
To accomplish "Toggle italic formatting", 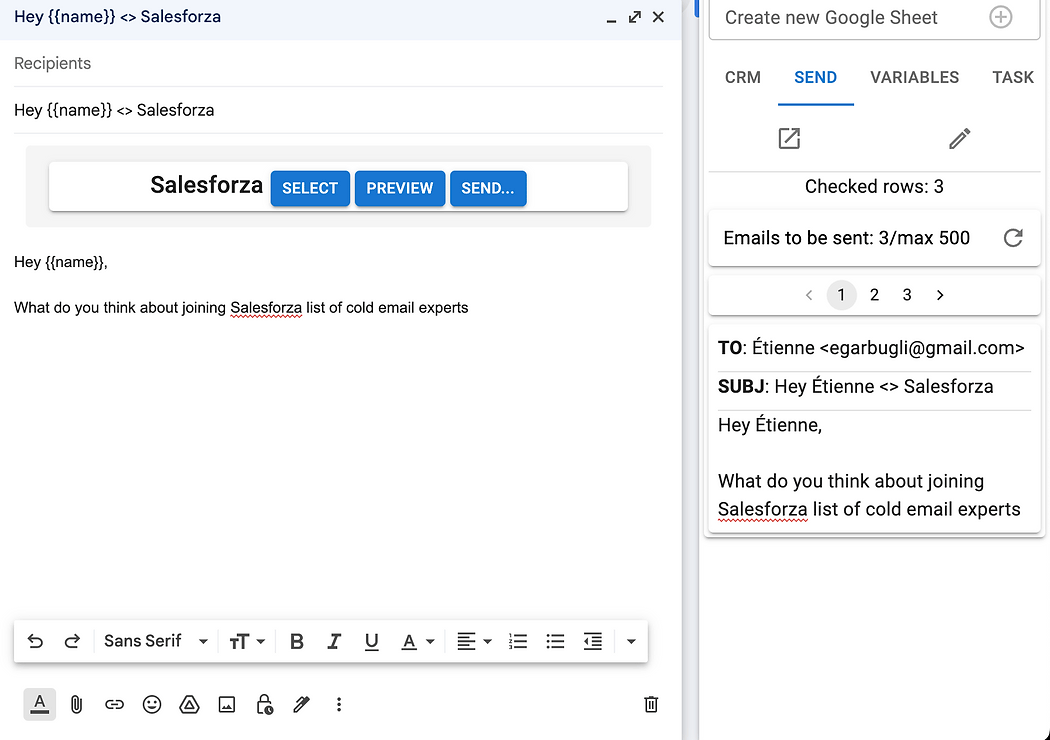I will (x=334, y=642).
